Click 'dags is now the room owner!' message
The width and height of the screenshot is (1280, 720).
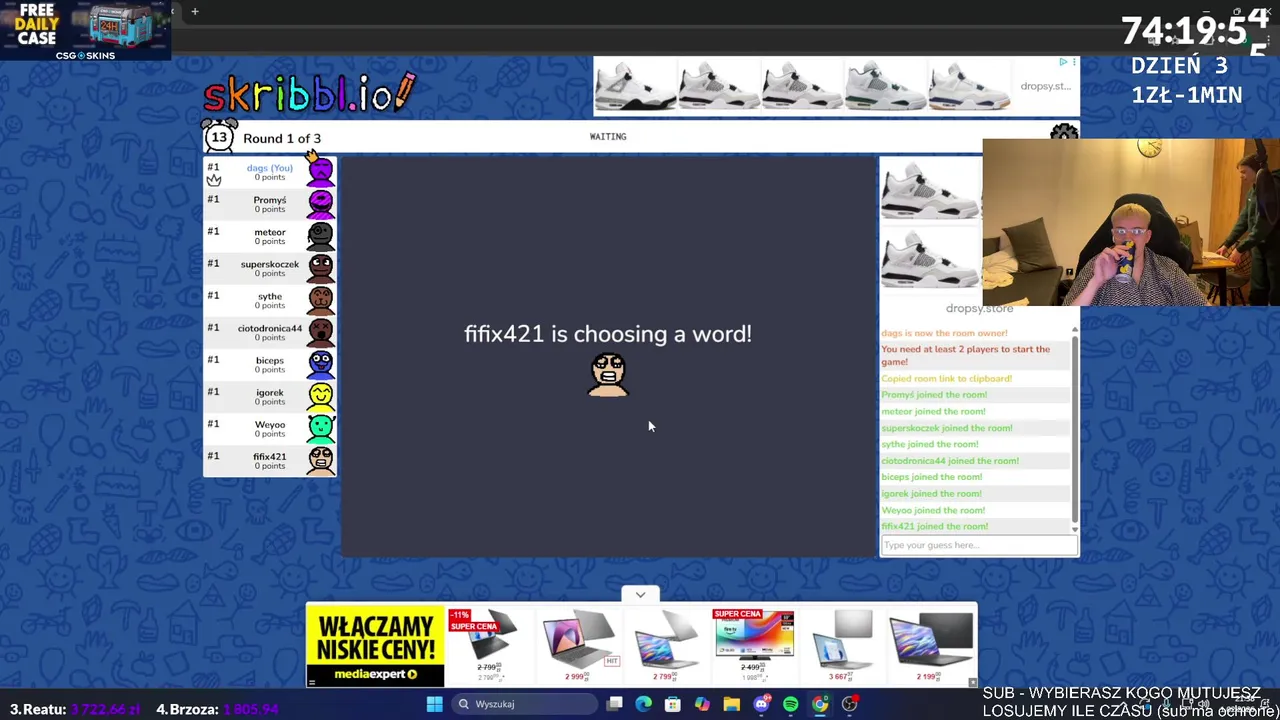click(x=944, y=333)
